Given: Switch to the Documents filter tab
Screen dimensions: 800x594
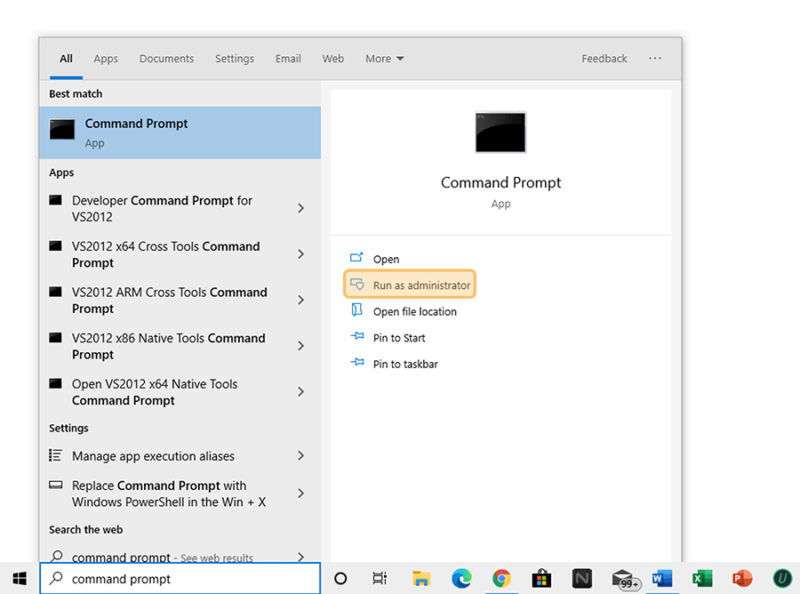Looking at the screenshot, I should (x=167, y=59).
